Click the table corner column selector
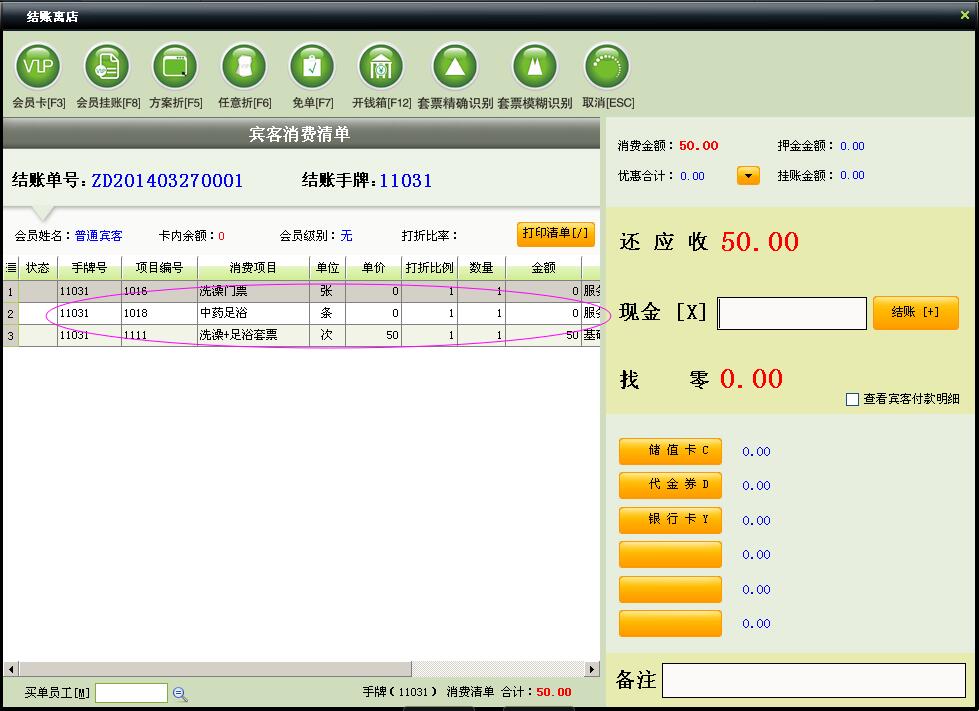 tap(11, 268)
